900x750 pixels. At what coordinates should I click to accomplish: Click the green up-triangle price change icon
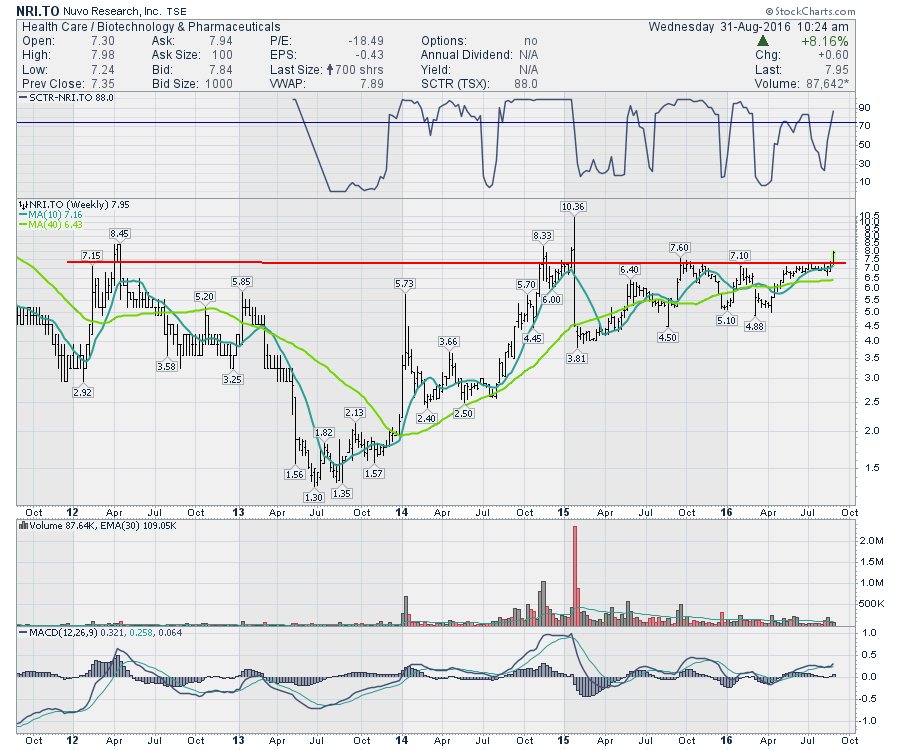(763, 41)
